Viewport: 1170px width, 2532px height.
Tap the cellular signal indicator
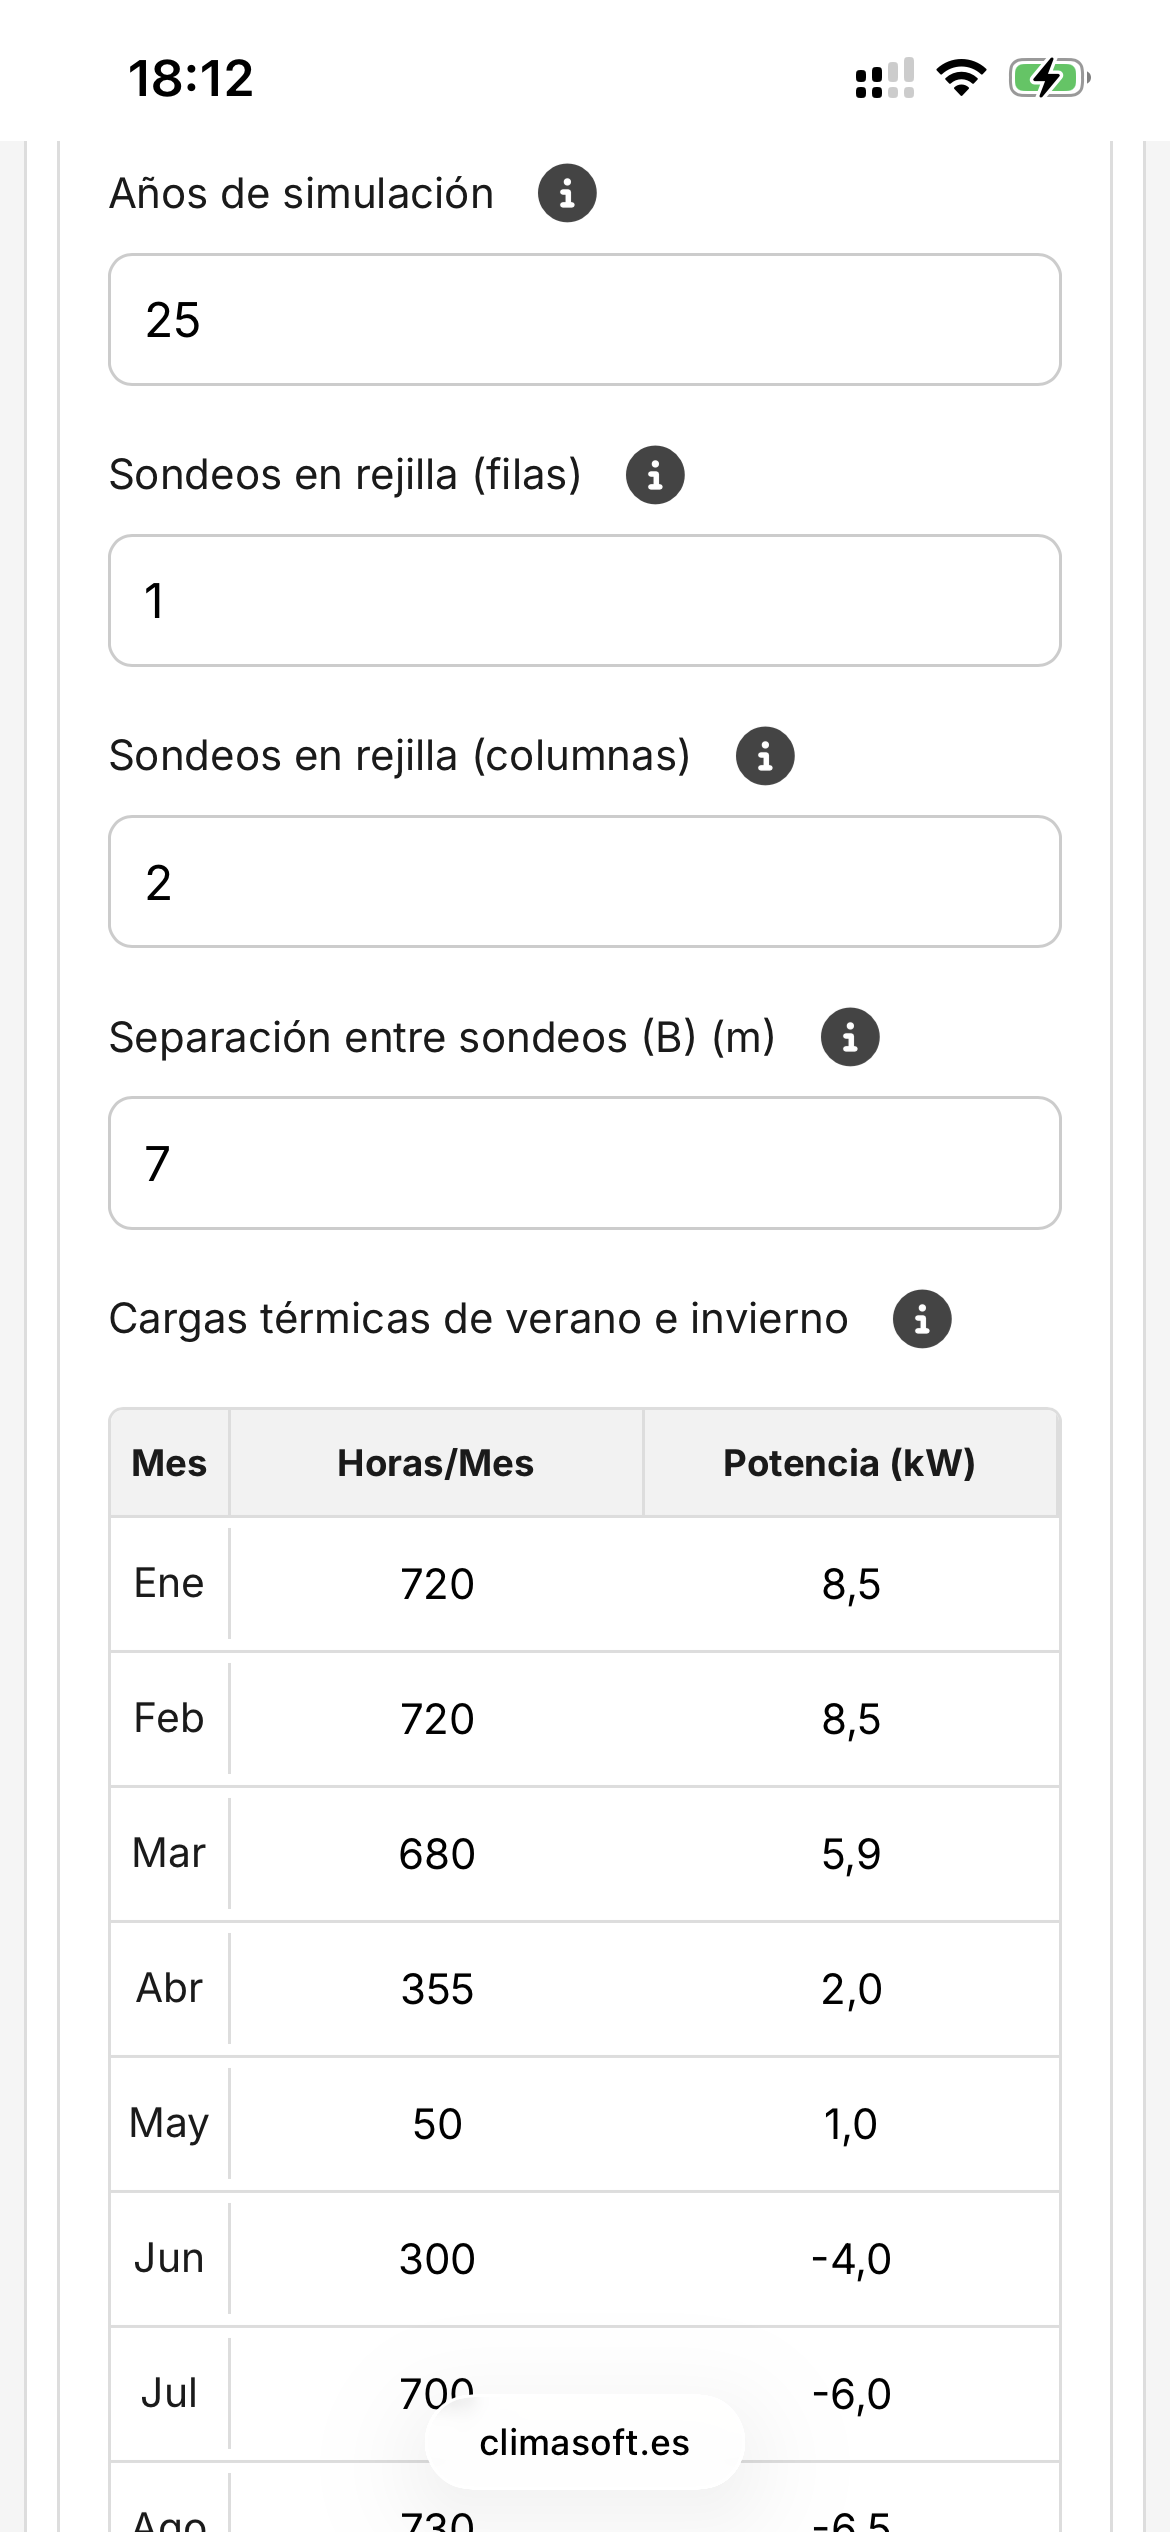coord(884,78)
